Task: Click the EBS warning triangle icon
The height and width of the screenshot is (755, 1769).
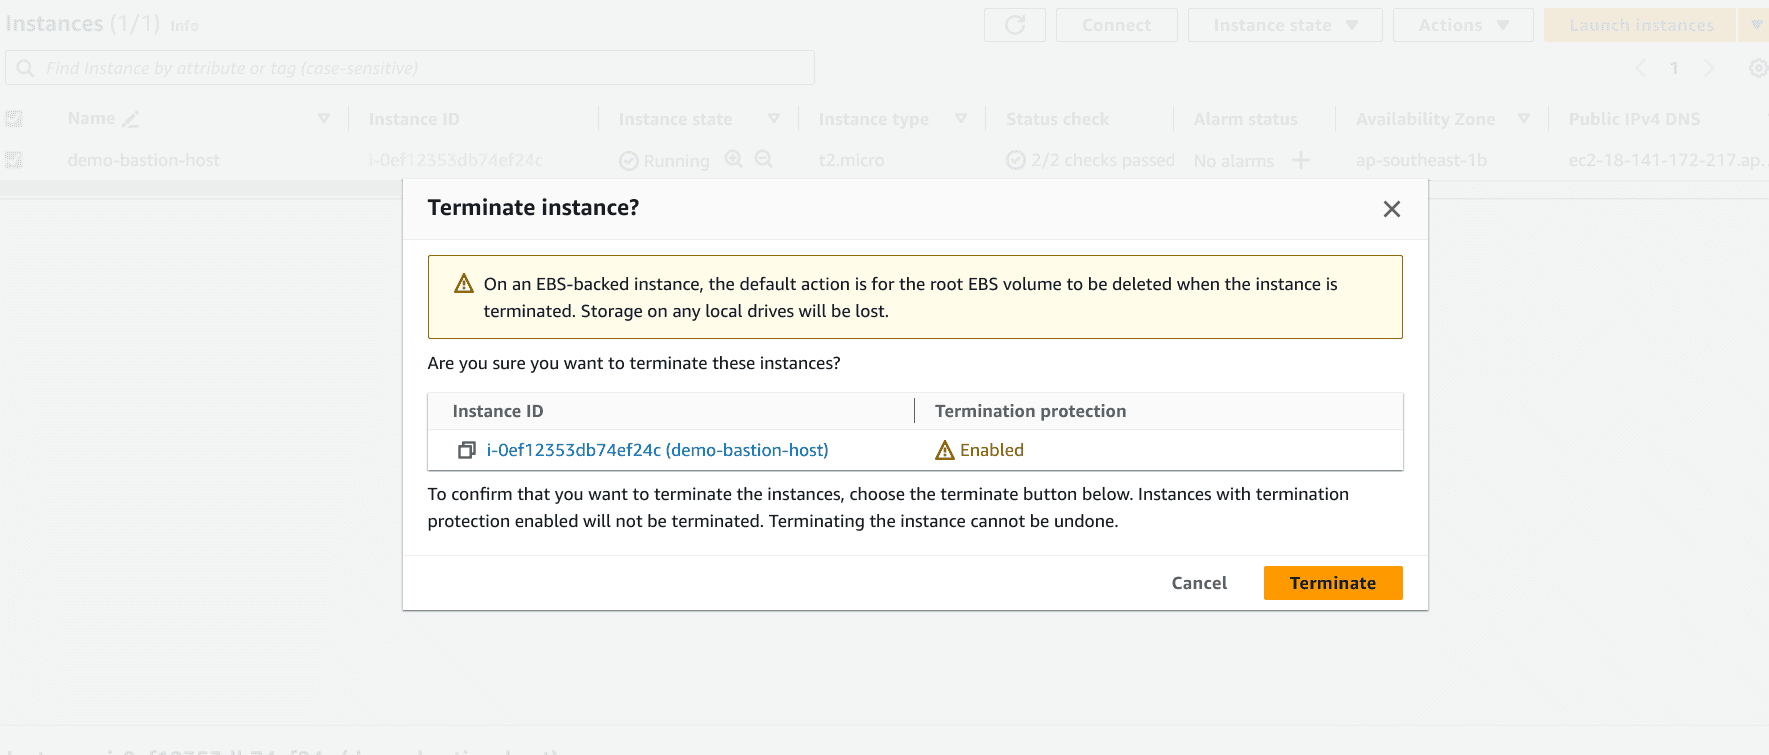Action: click(464, 284)
